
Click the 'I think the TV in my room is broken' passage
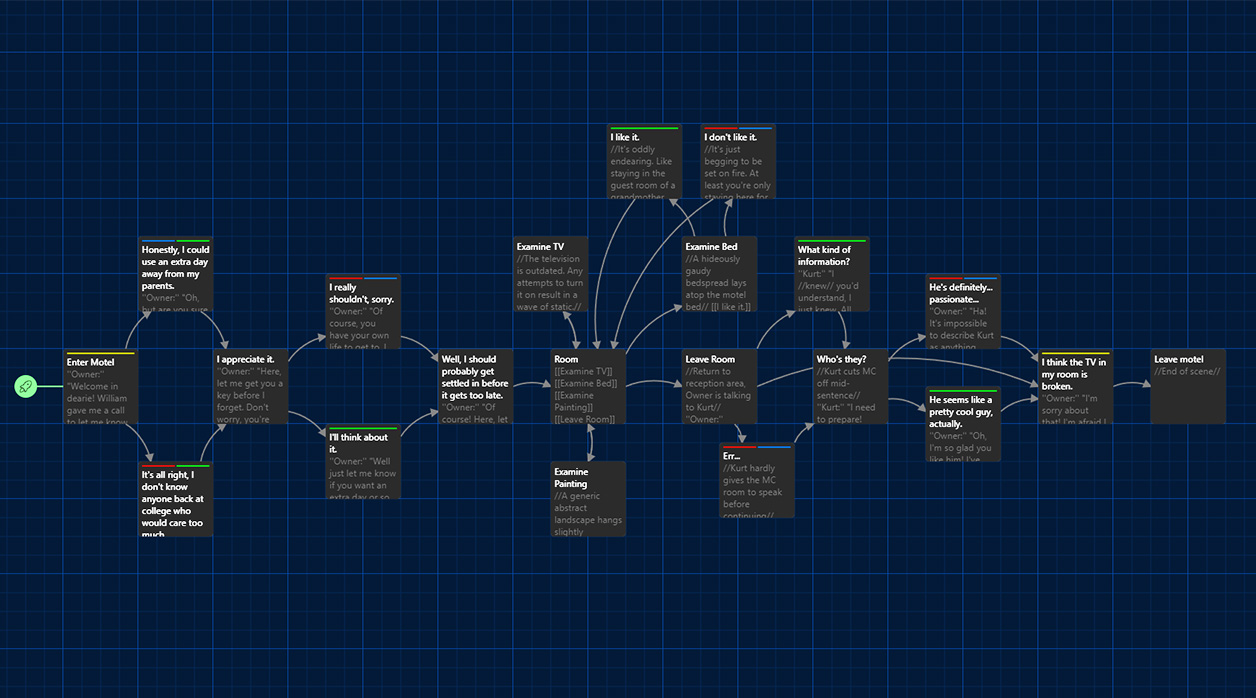coord(1075,388)
